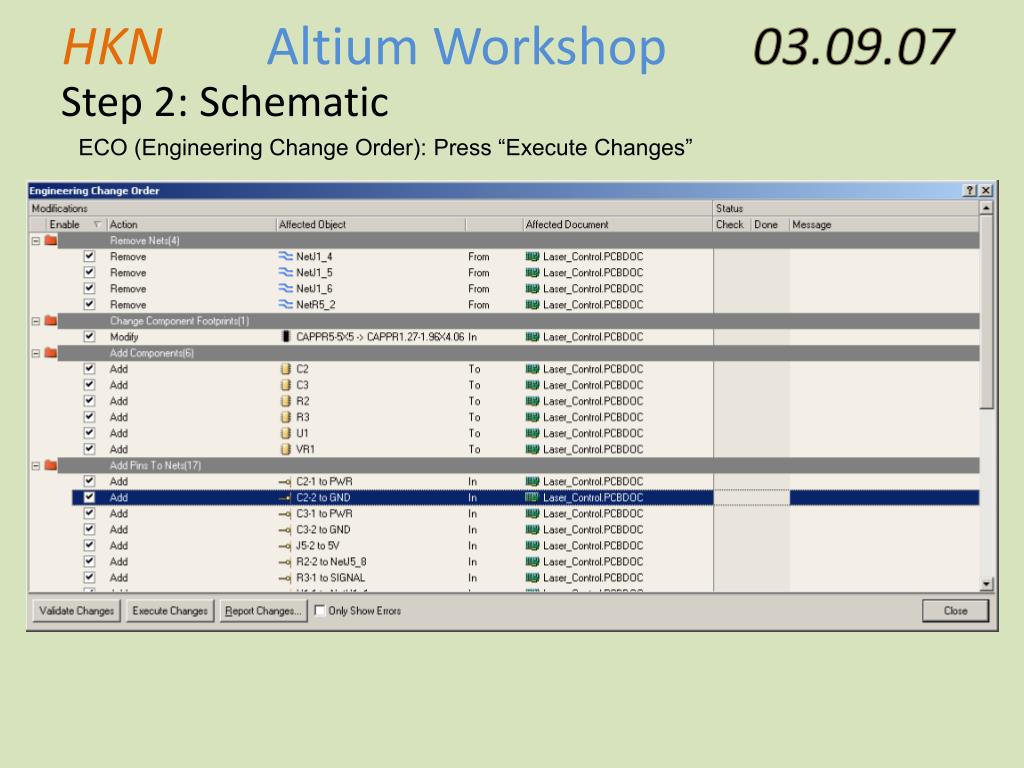Viewport: 1024px width, 768px height.
Task: Toggle the Modify CAPPR5-5X5 row checkbox
Action: pyautogui.click(x=89, y=336)
